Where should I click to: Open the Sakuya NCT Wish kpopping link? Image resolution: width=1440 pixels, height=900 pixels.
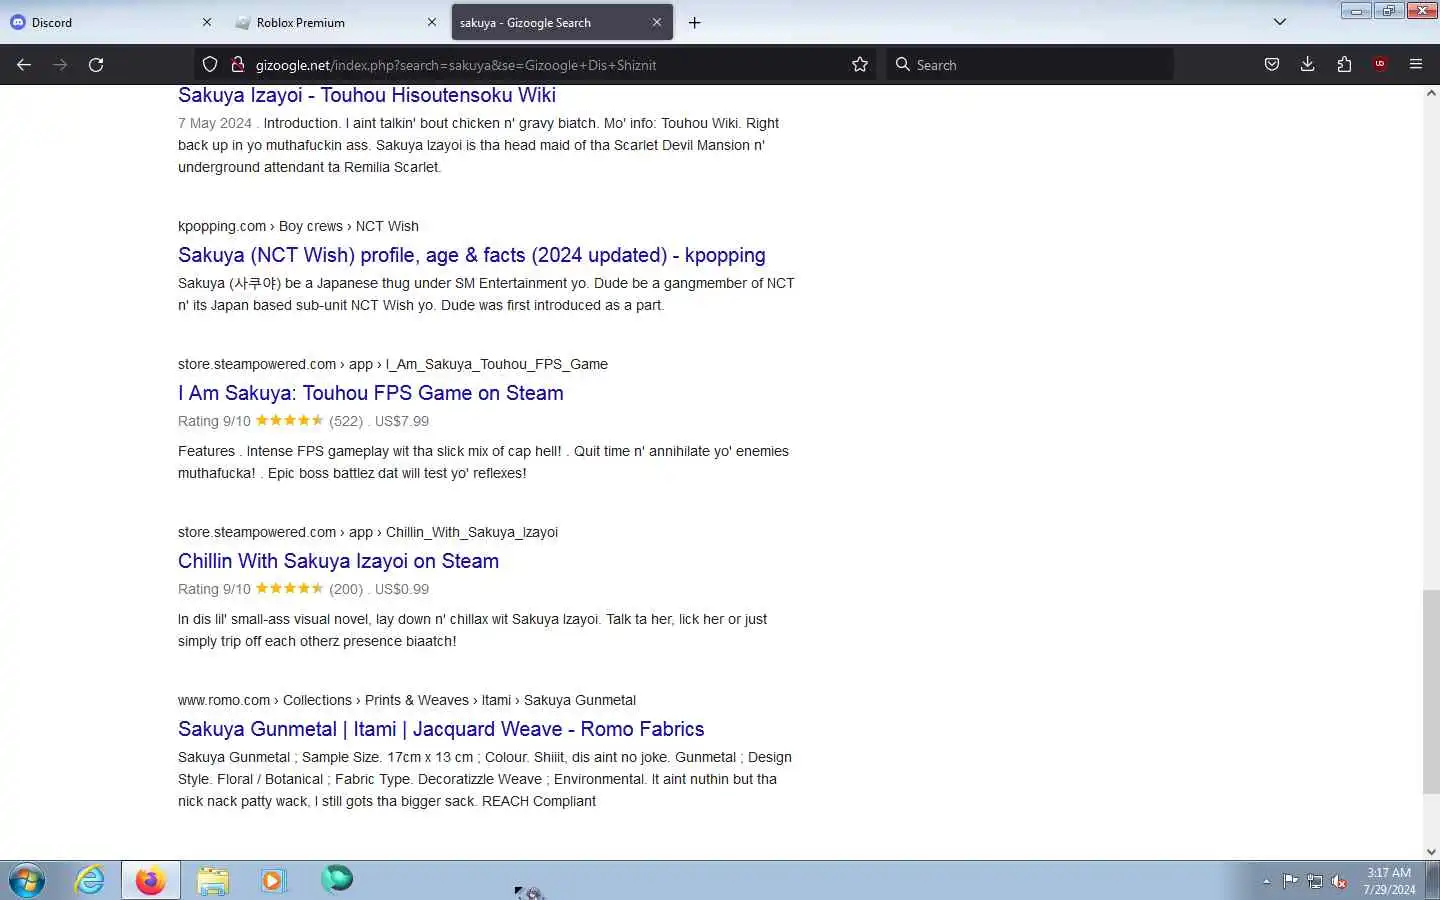[x=472, y=255]
